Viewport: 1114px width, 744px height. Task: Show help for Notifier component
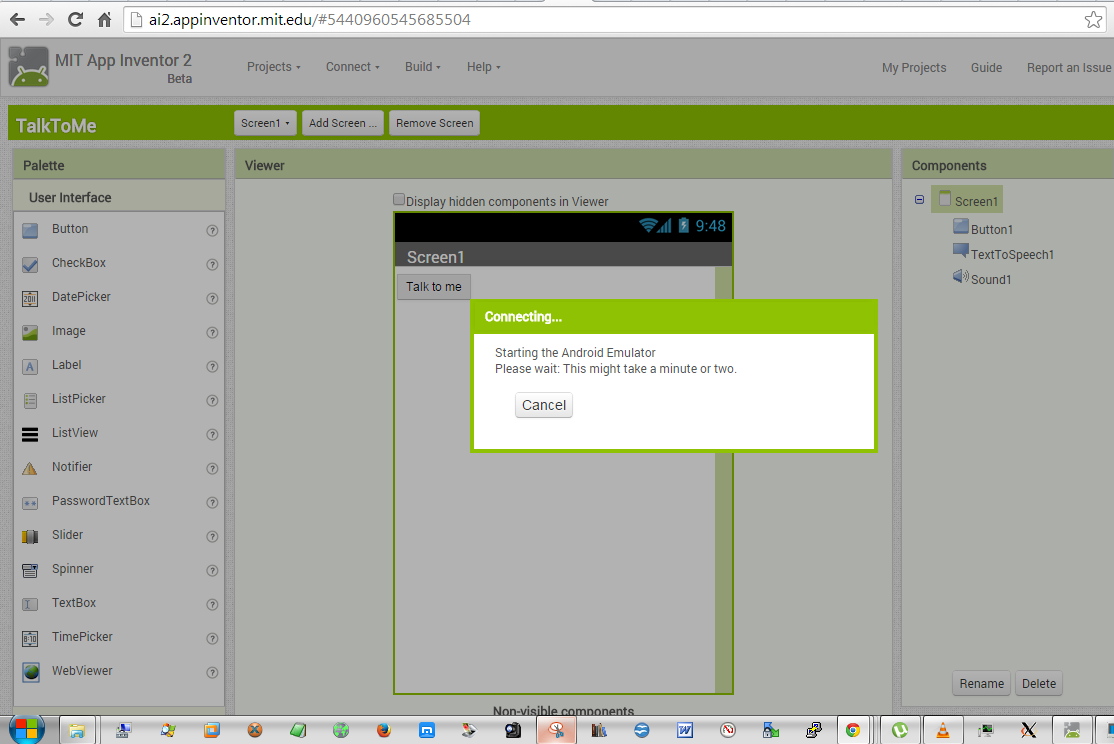[212, 468]
